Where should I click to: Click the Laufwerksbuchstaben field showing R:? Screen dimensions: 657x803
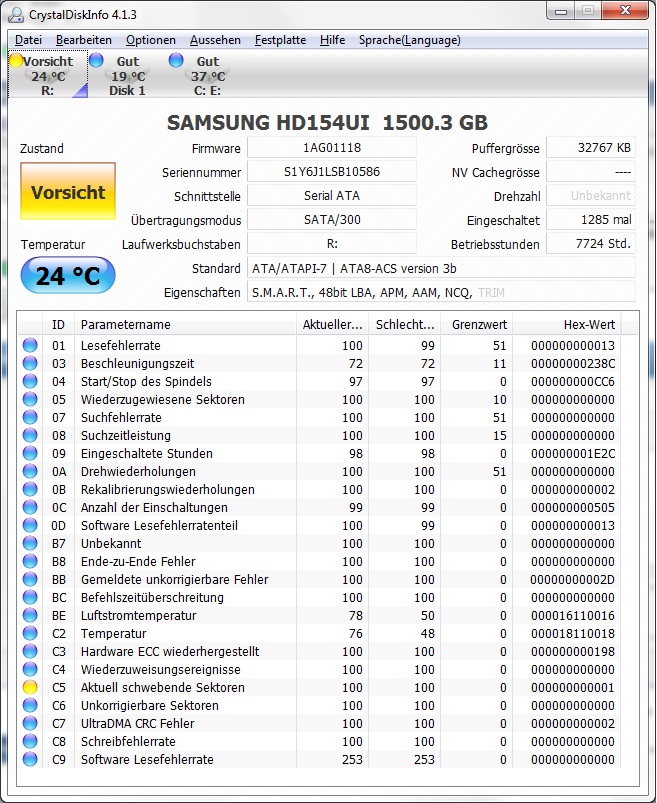pyautogui.click(x=332, y=244)
